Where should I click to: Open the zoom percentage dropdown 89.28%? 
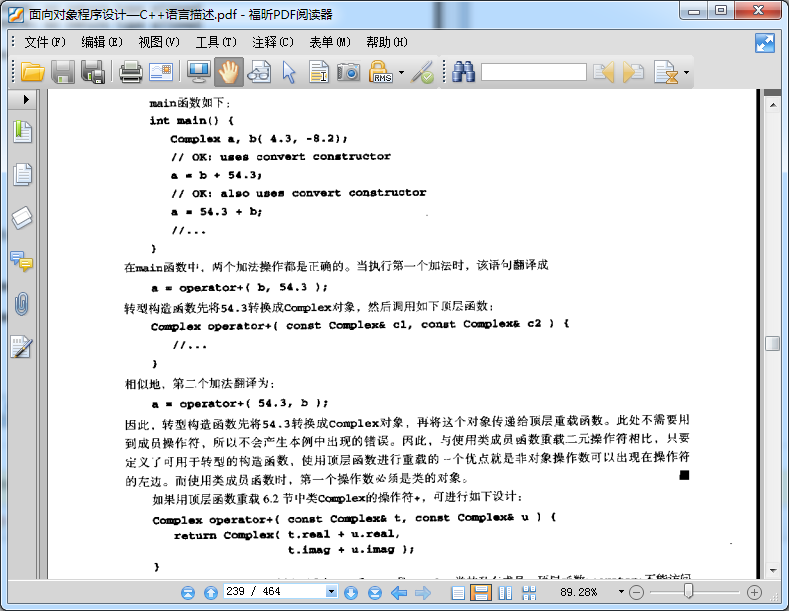click(621, 592)
